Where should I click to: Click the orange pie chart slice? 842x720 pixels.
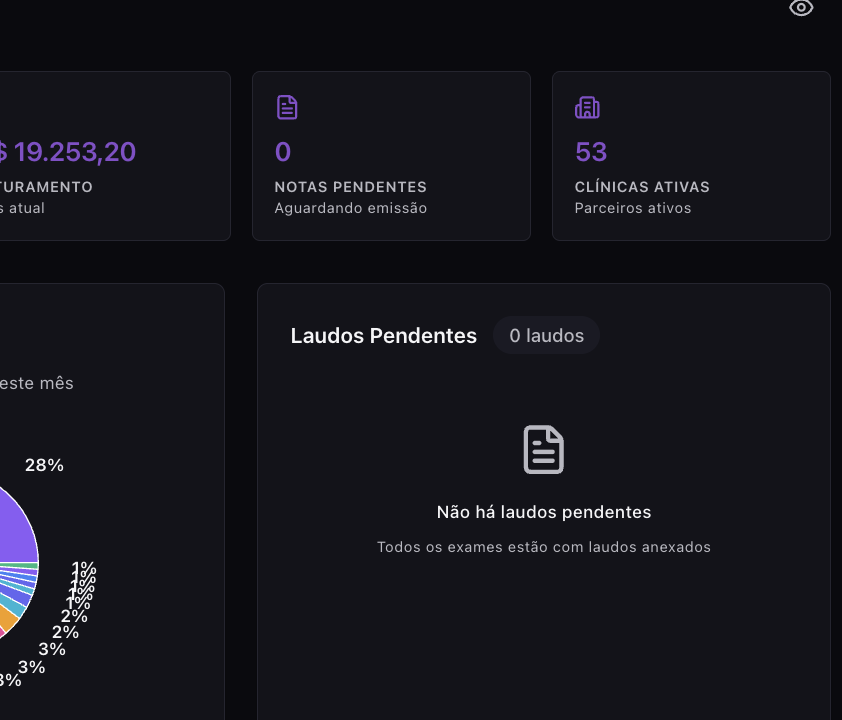click(x=8, y=621)
